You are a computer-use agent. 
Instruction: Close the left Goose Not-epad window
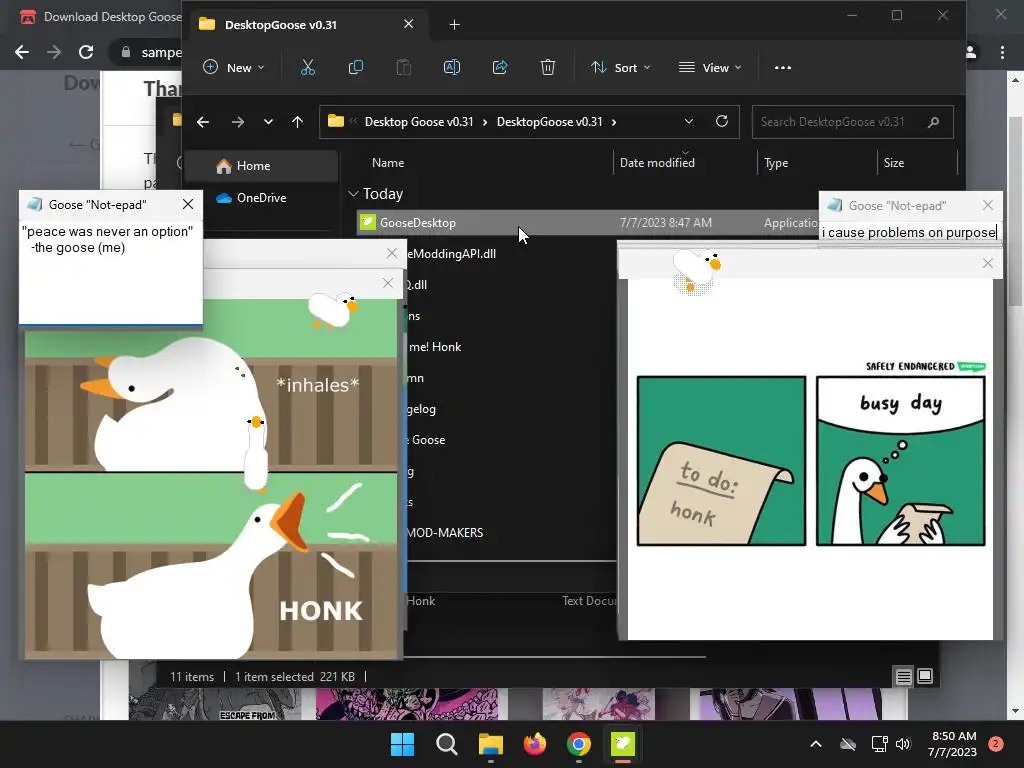188,204
